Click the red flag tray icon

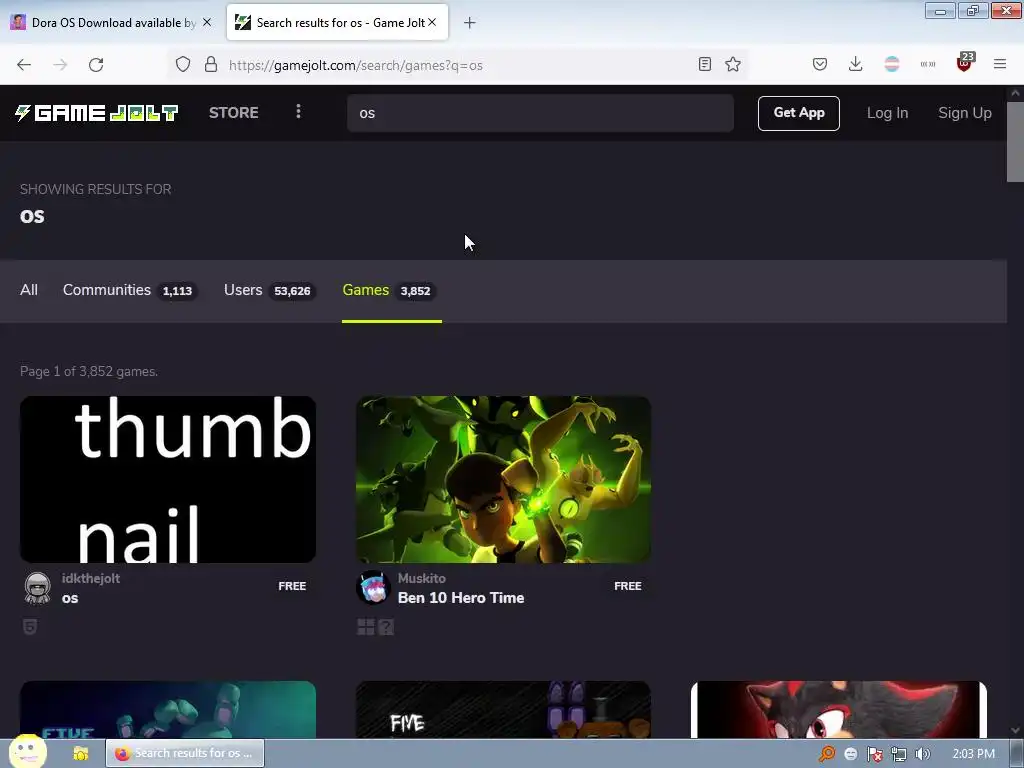(874, 754)
